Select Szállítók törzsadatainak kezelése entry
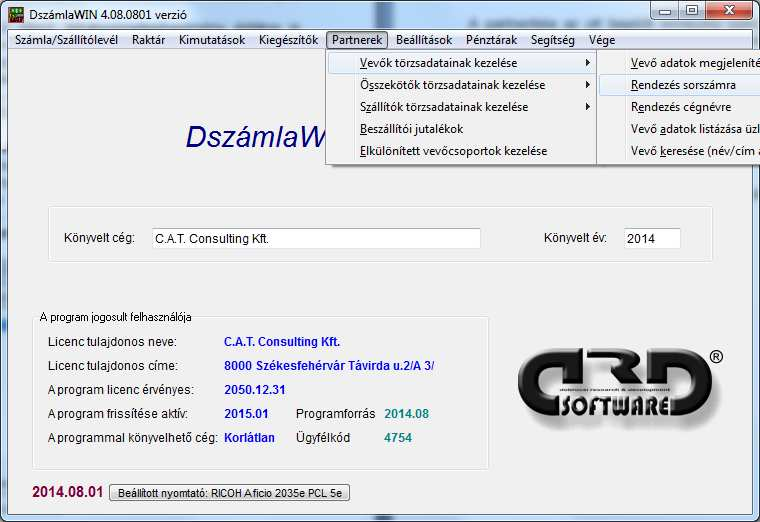Screen dimensions: 760x522 pyautogui.click(x=461, y=107)
